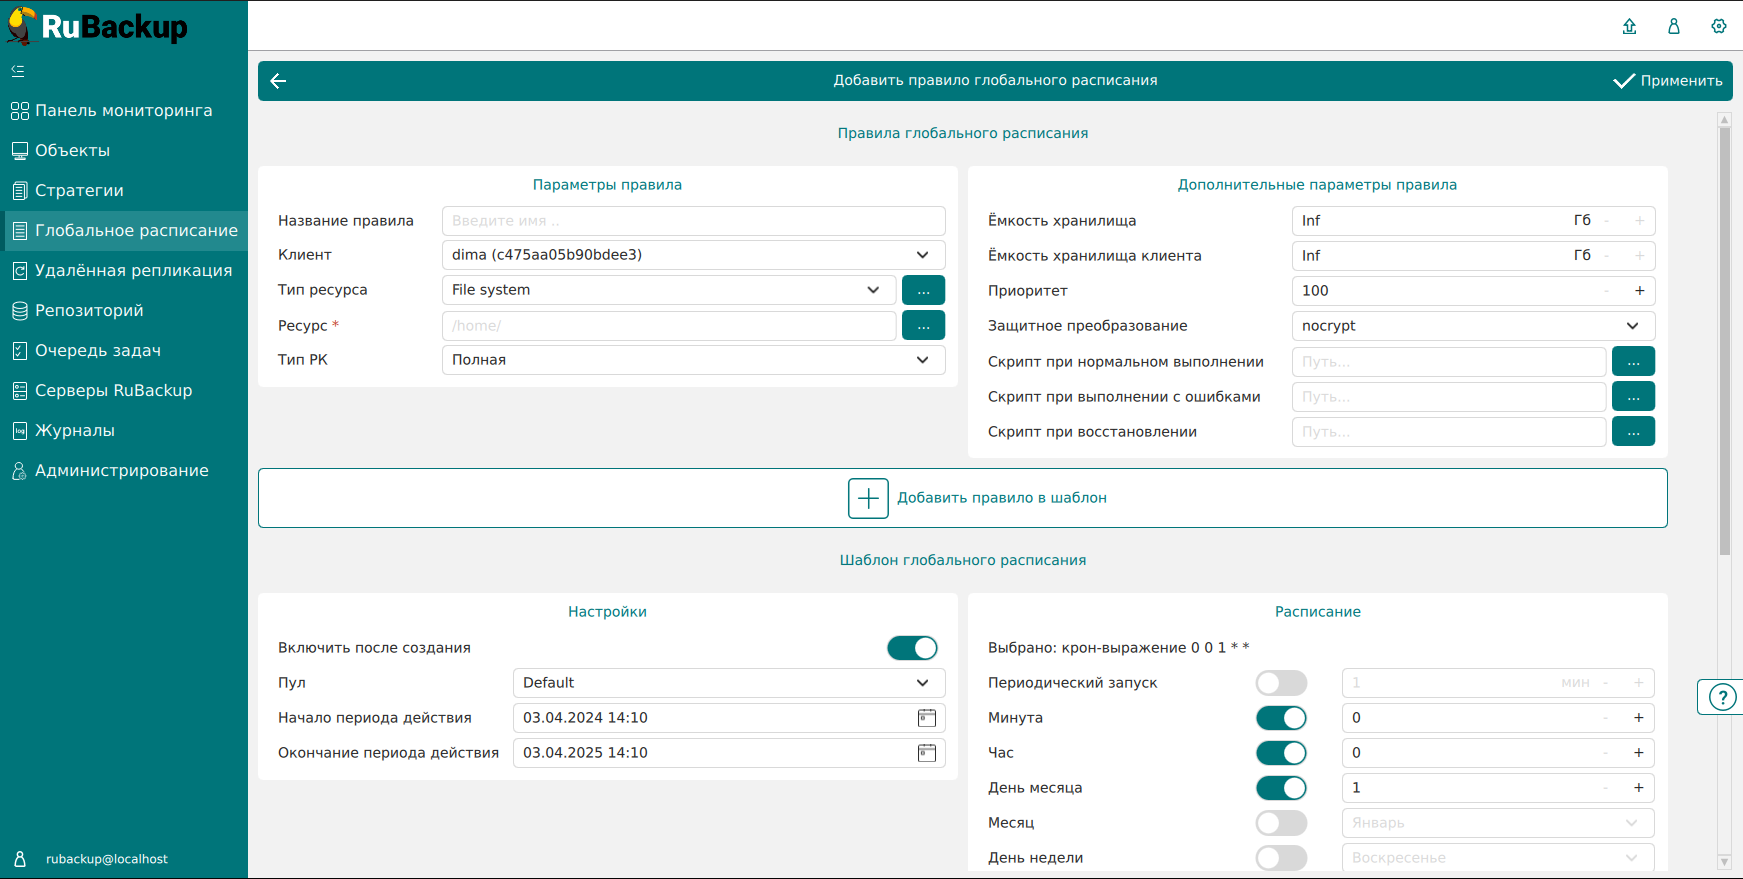Image resolution: width=1743 pixels, height=879 pixels.
Task: Click the RuBackup toucan logo
Action: tap(21, 26)
